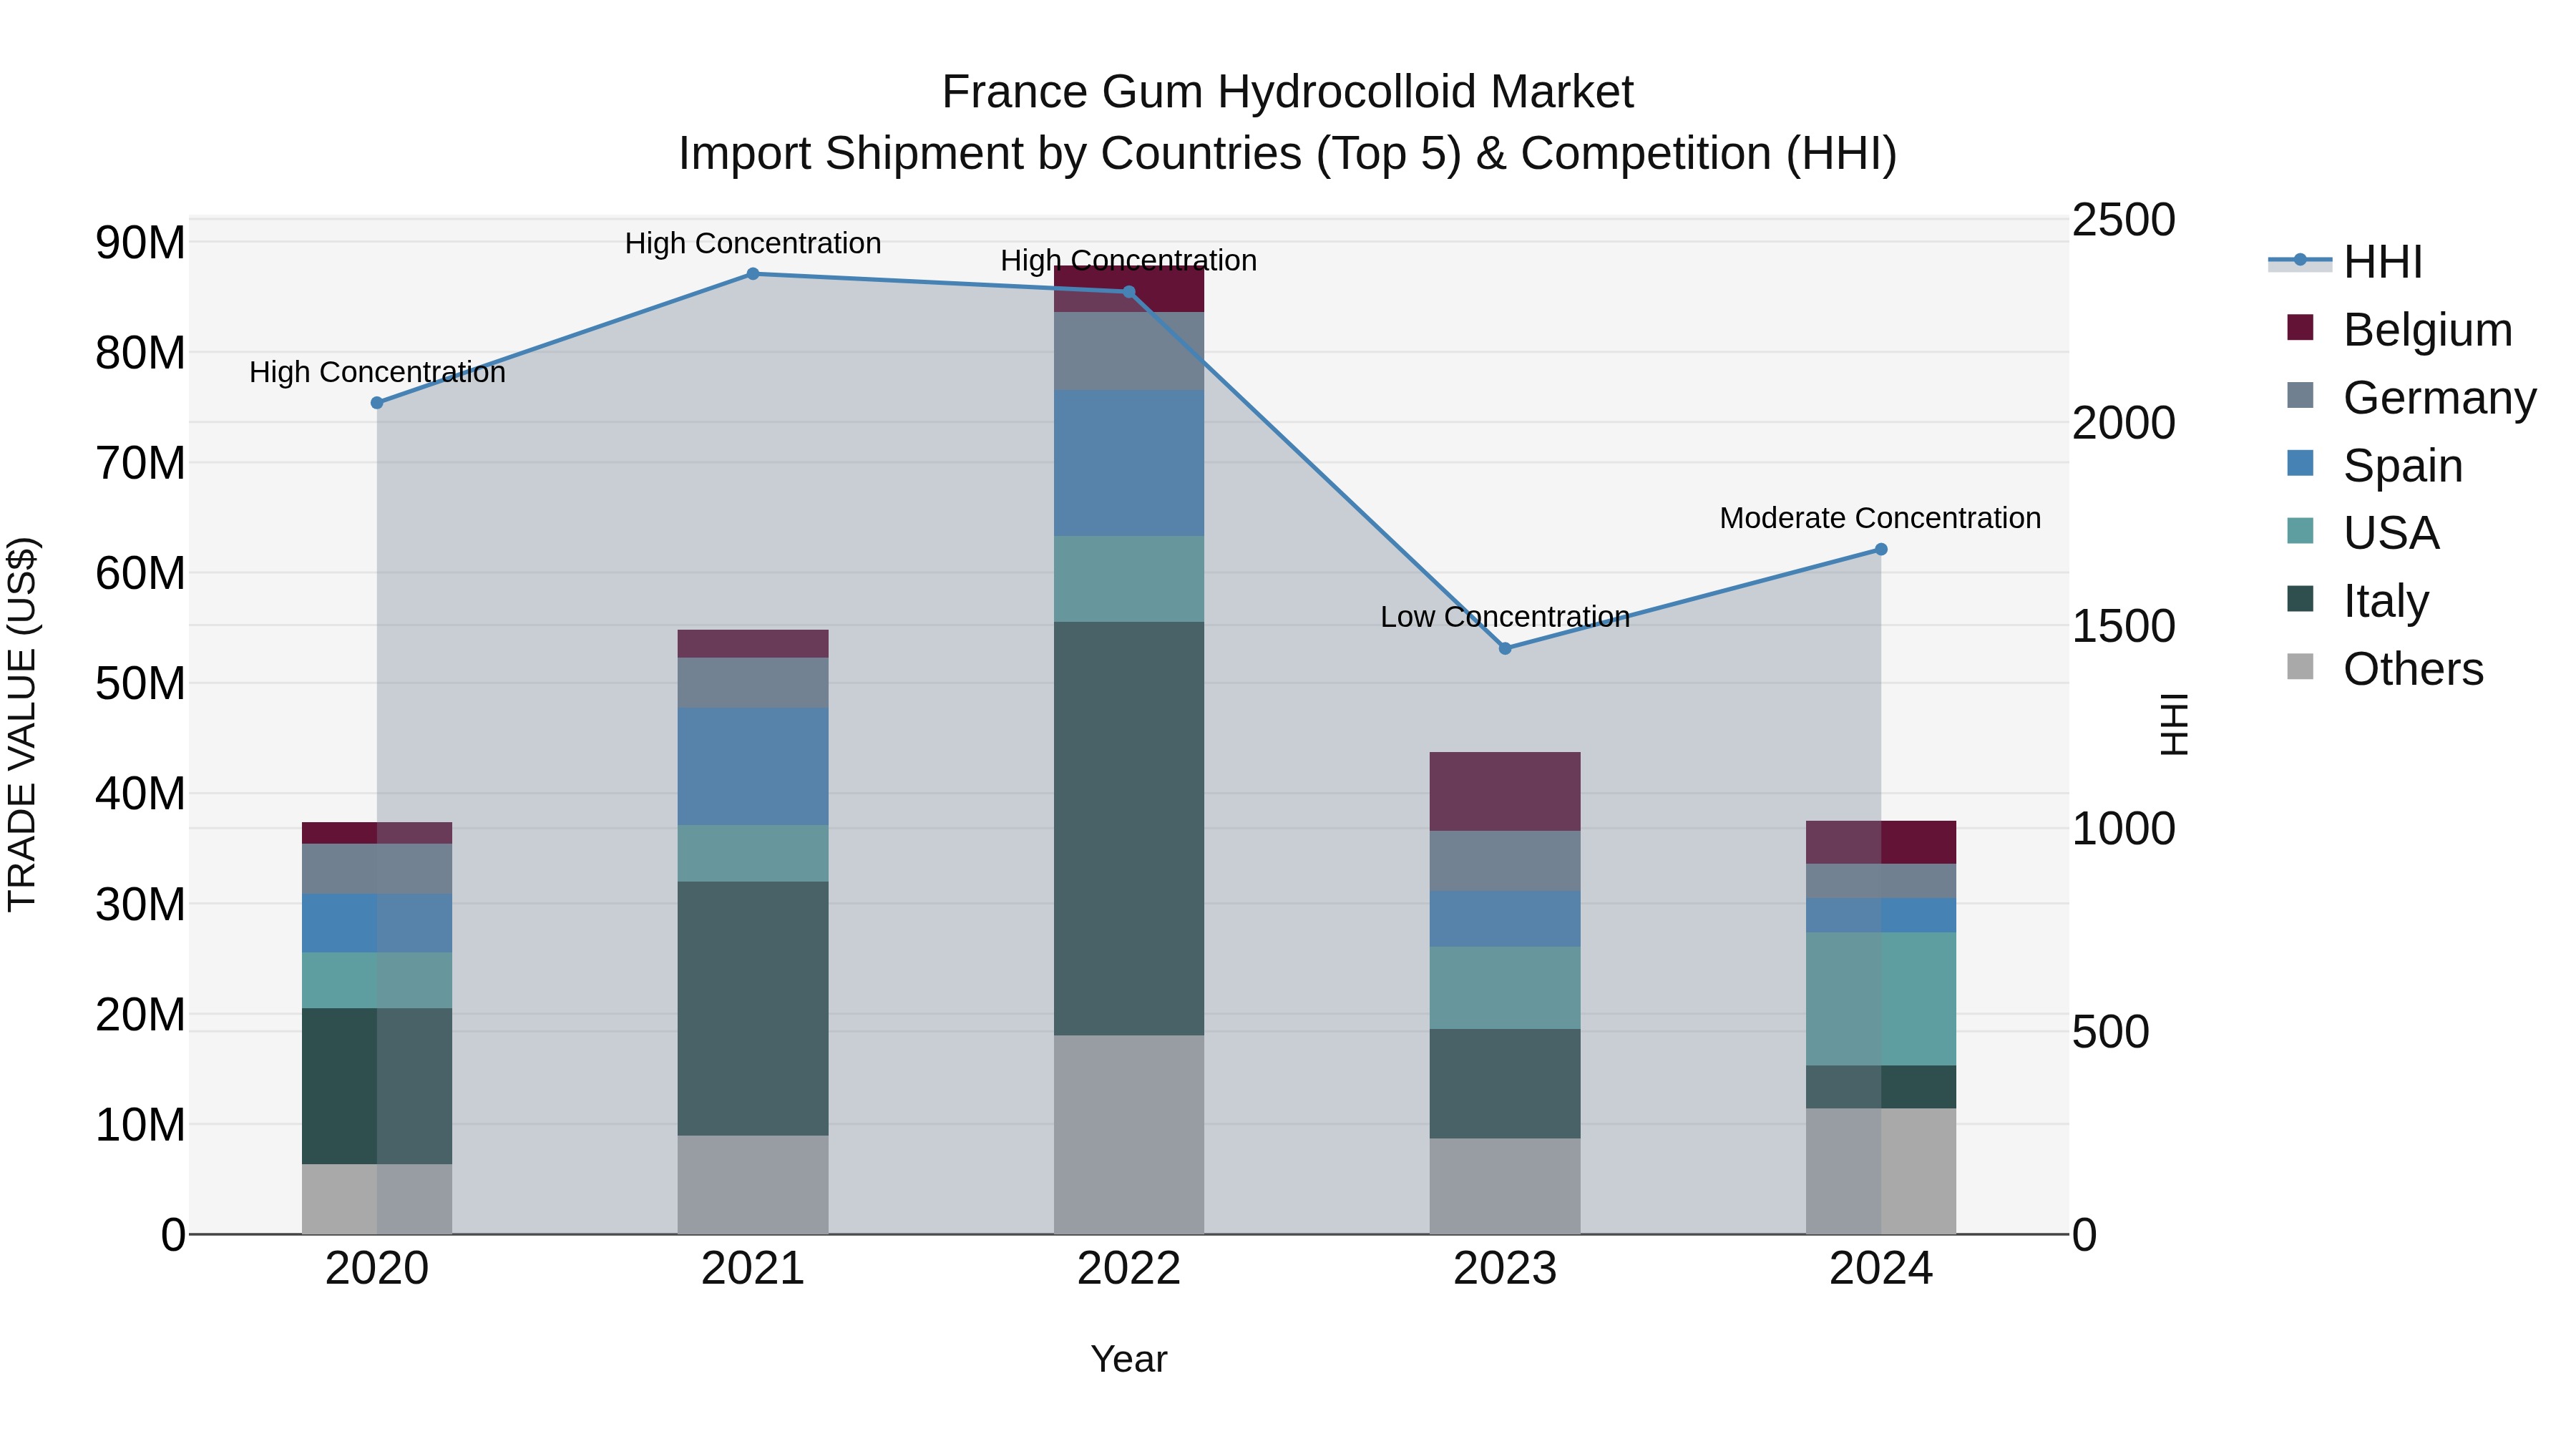The height and width of the screenshot is (1449, 2576).
Task: Click the Italy segment in 2020 bar
Action: (x=377, y=1086)
